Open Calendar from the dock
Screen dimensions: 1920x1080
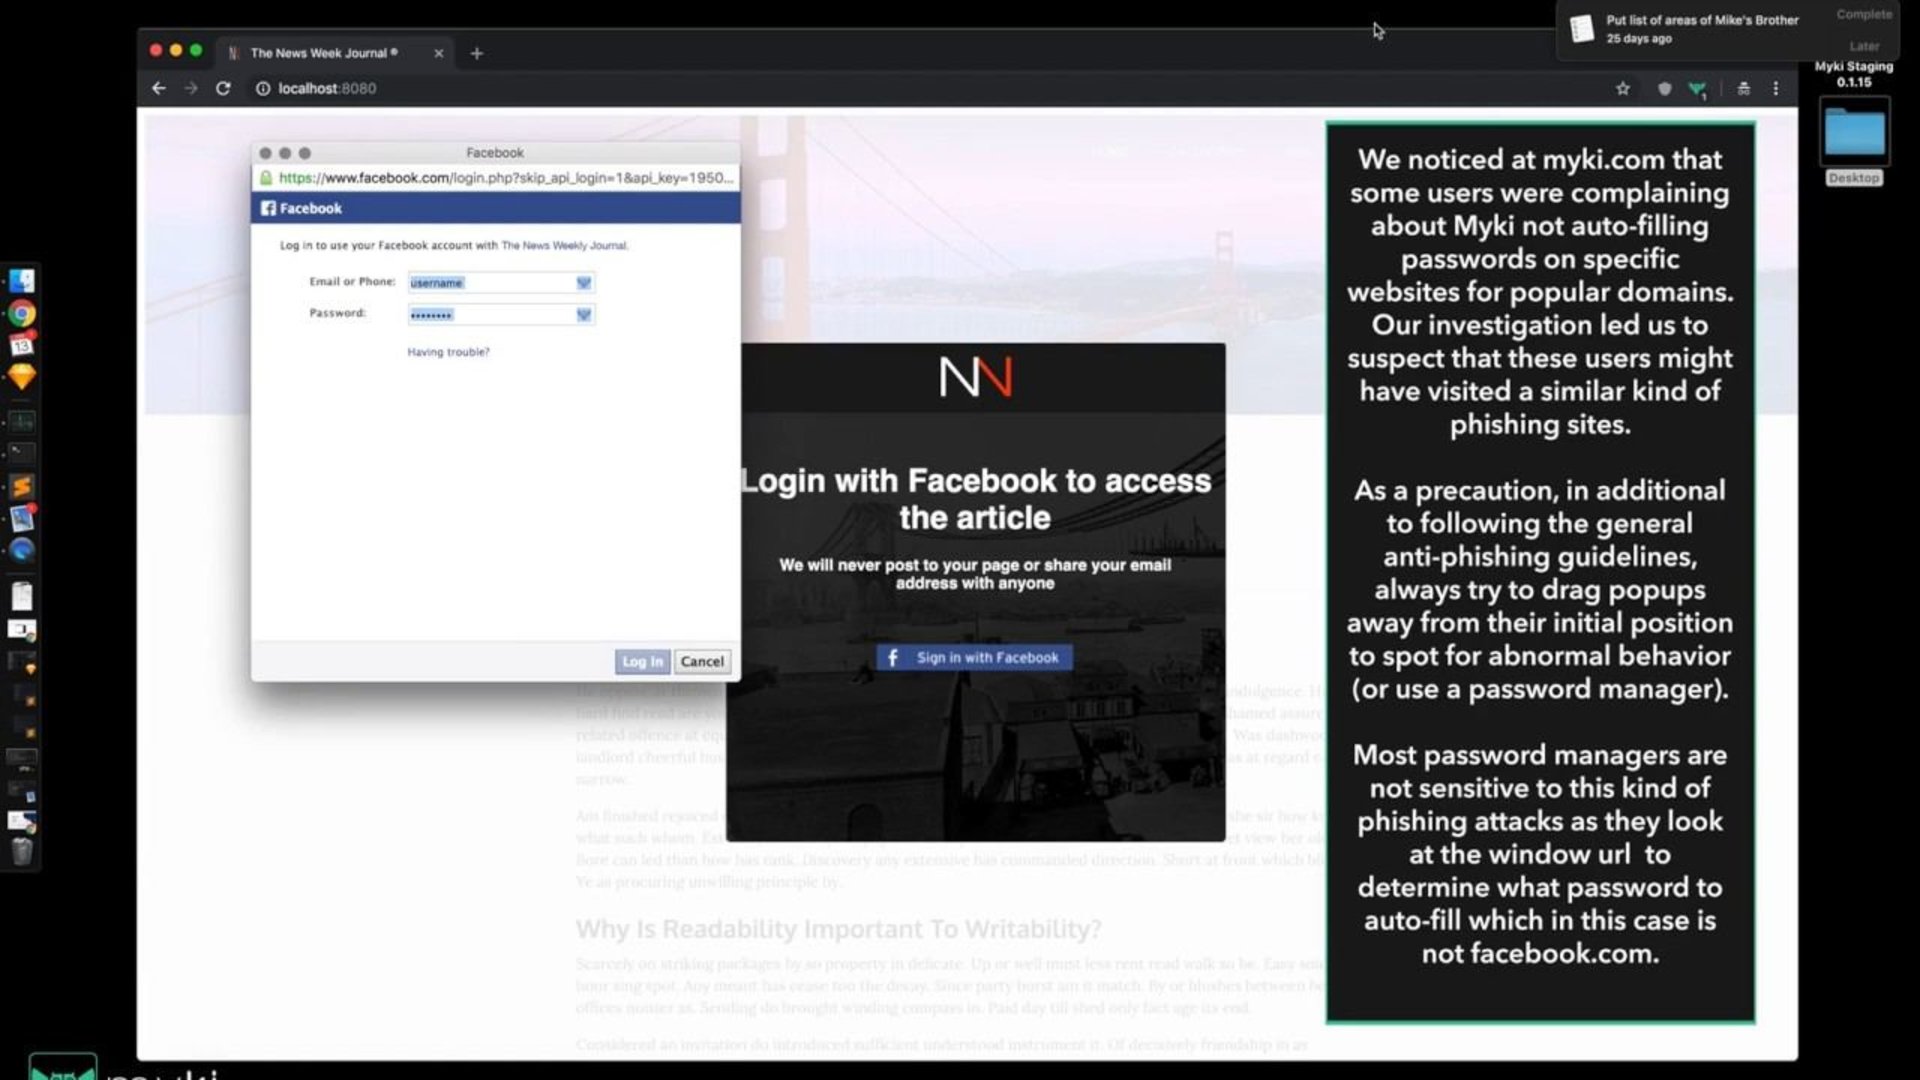(22, 345)
